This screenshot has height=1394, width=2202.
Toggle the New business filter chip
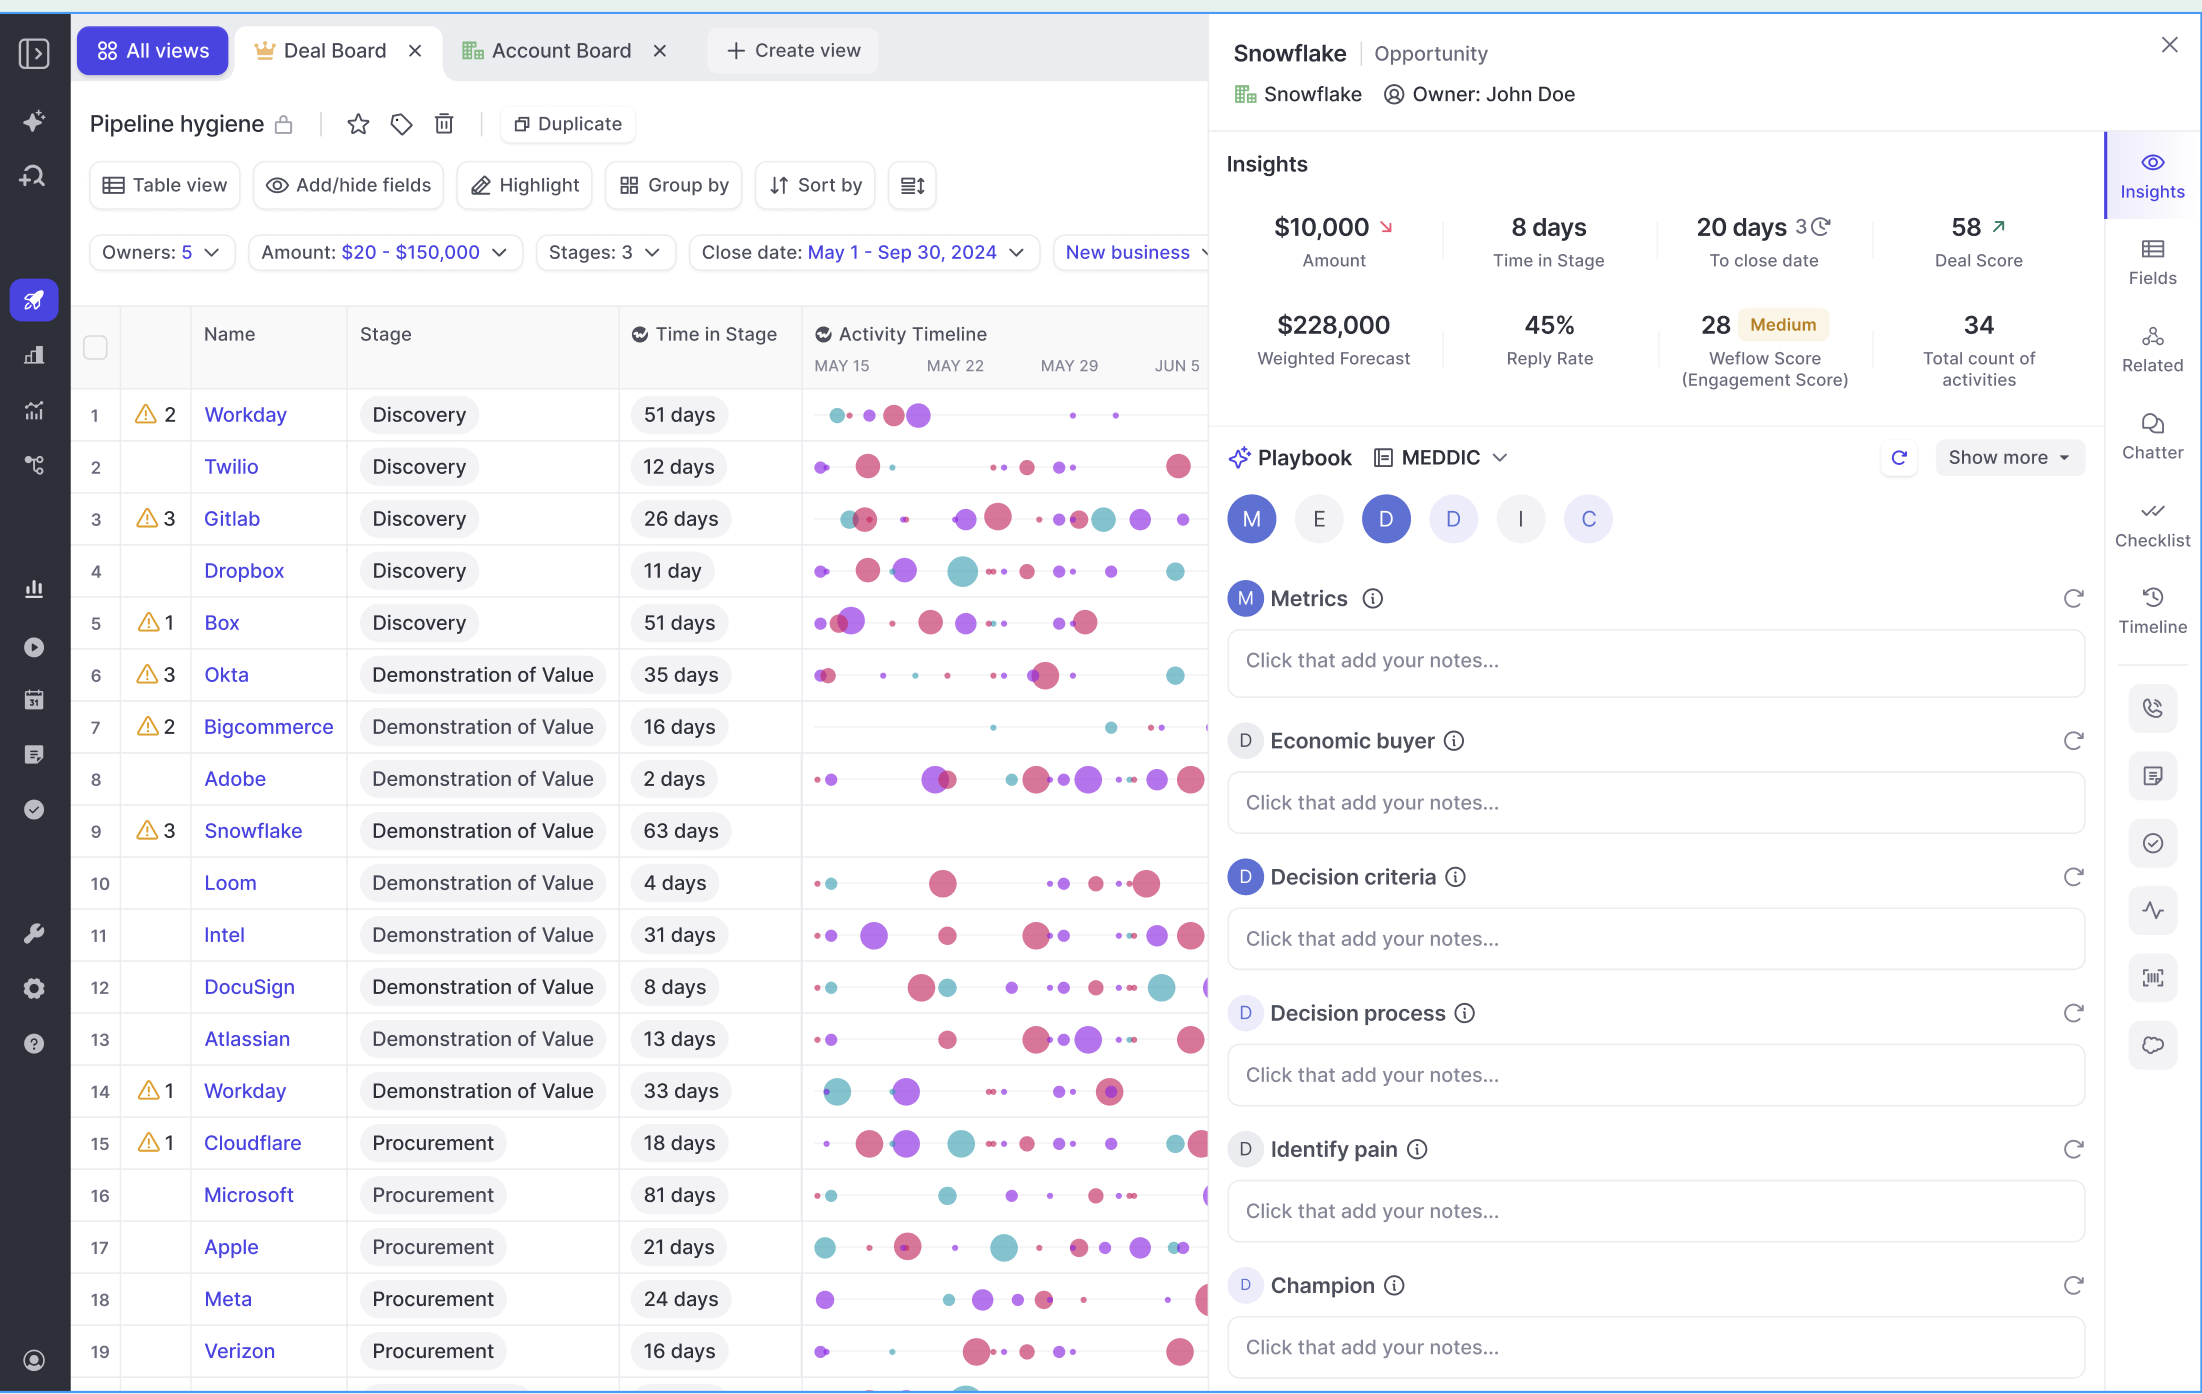[x=1130, y=252]
